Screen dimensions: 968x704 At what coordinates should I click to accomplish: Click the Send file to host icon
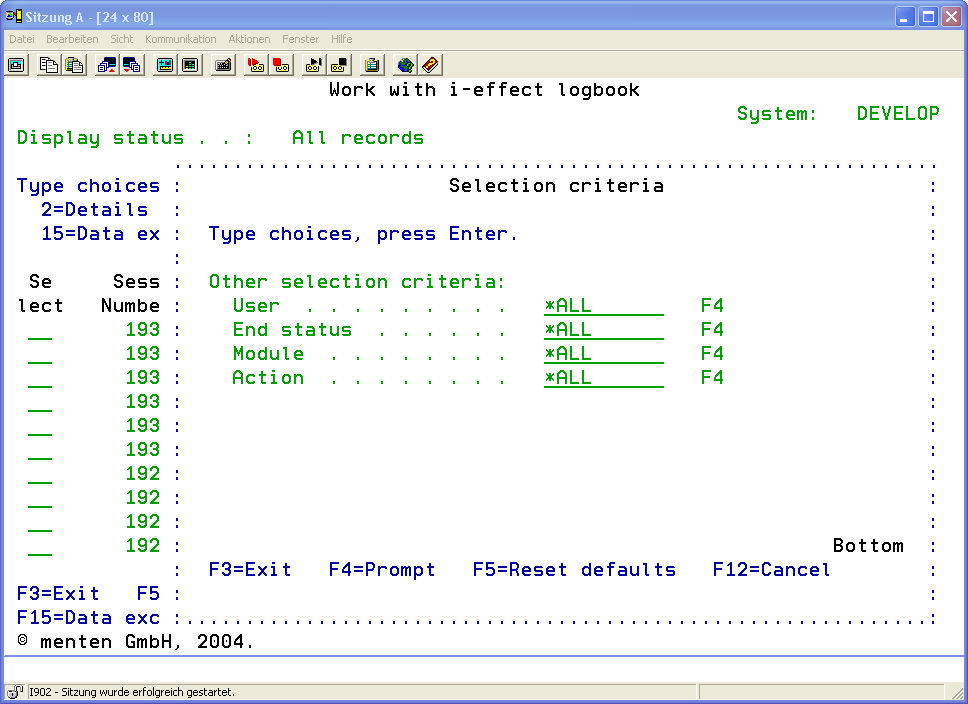click(107, 65)
